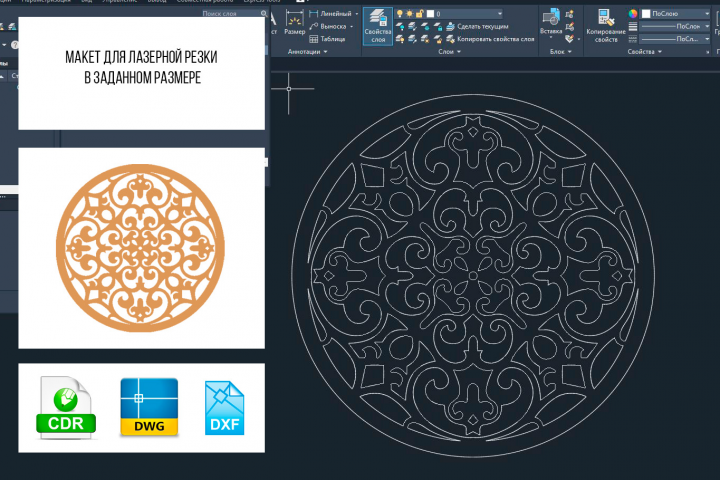Toggle layer lock with the padlock icon
The width and height of the screenshot is (720, 480).
tap(419, 14)
